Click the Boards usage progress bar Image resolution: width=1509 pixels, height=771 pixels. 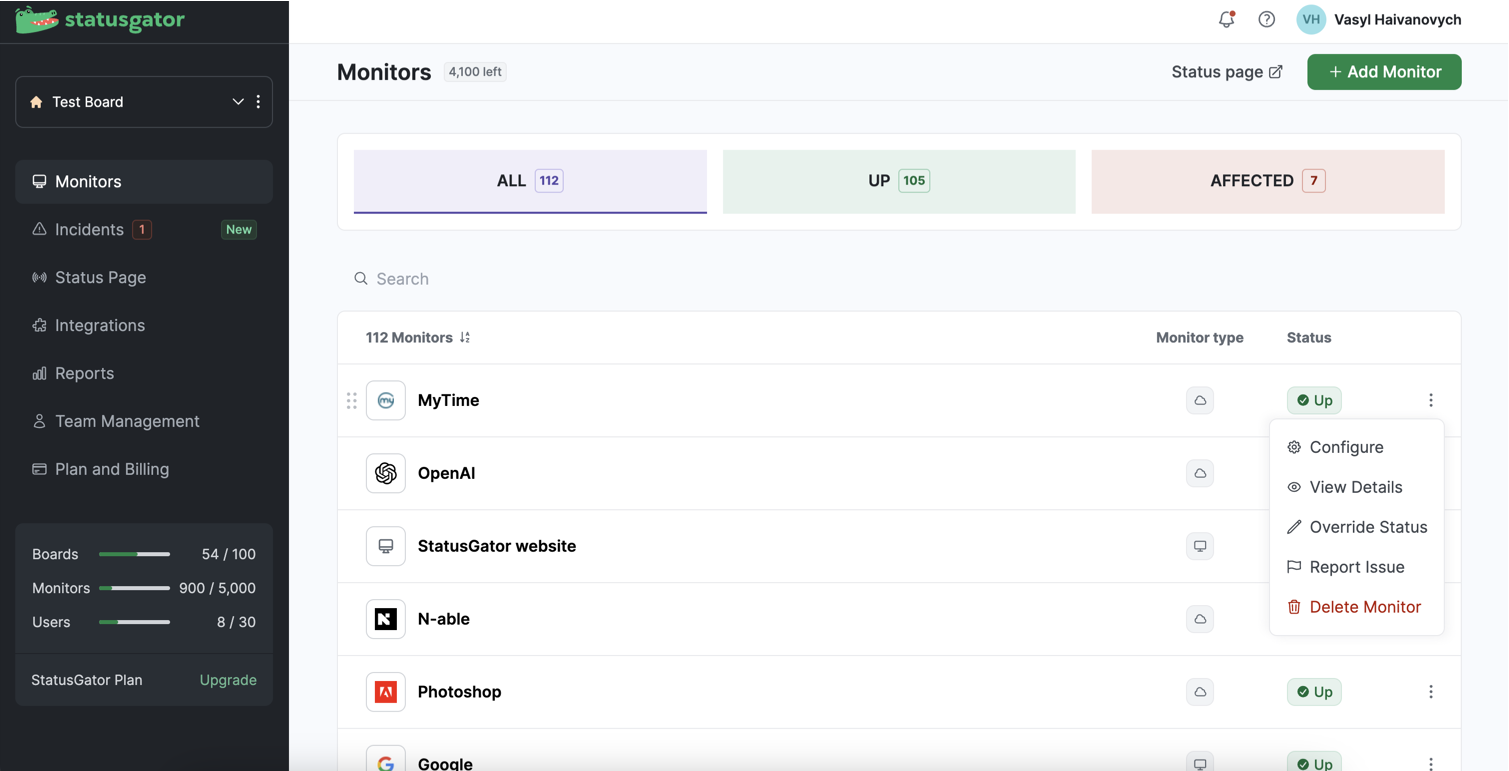(x=134, y=554)
